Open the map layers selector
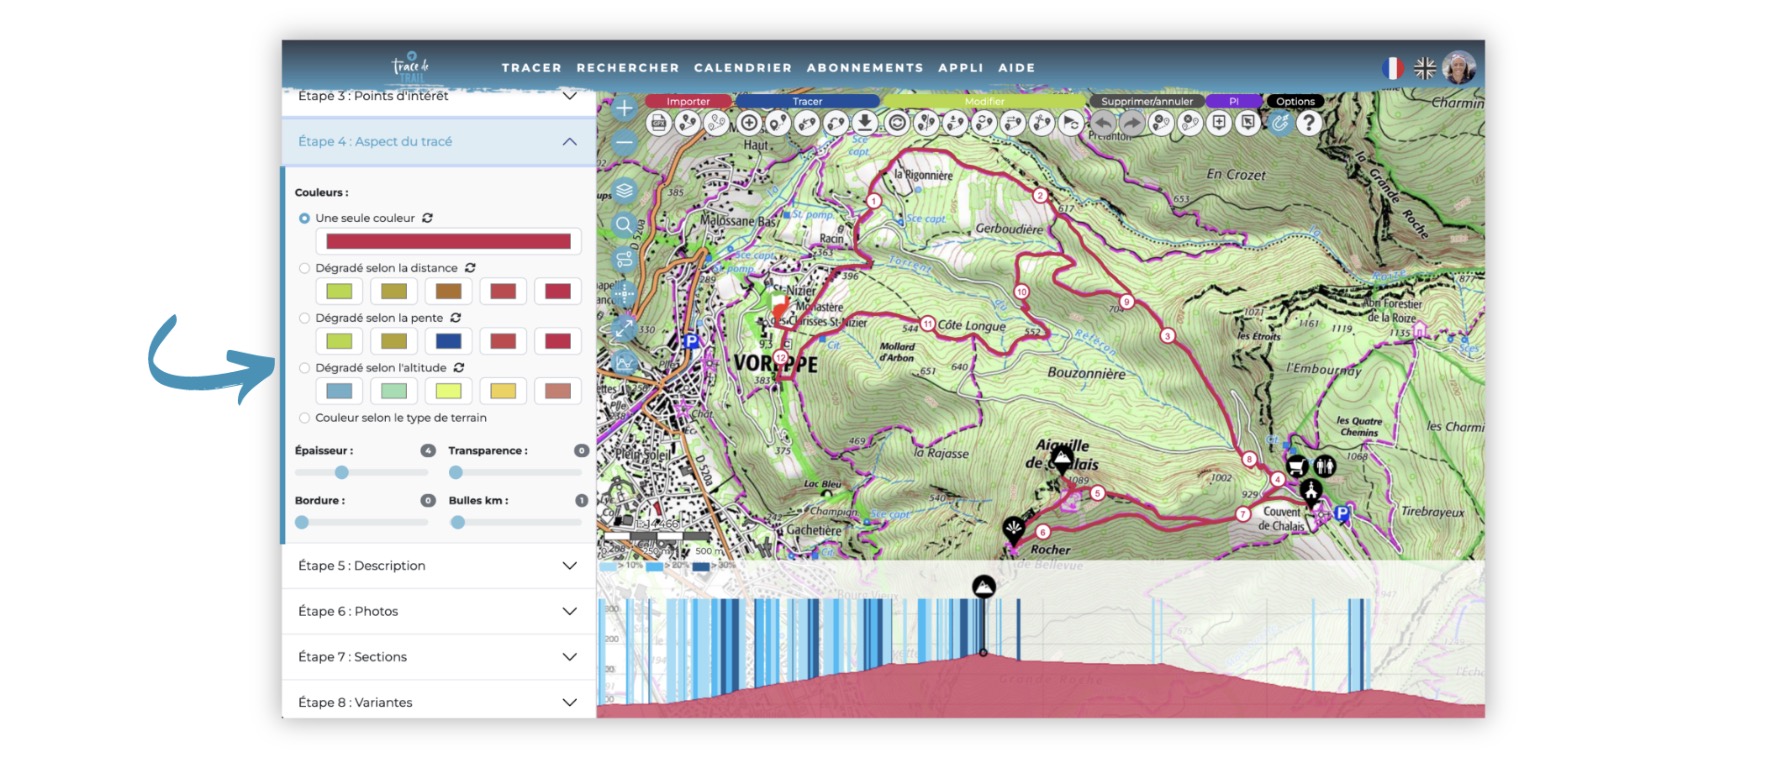The height and width of the screenshot is (772, 1774). 624,190
